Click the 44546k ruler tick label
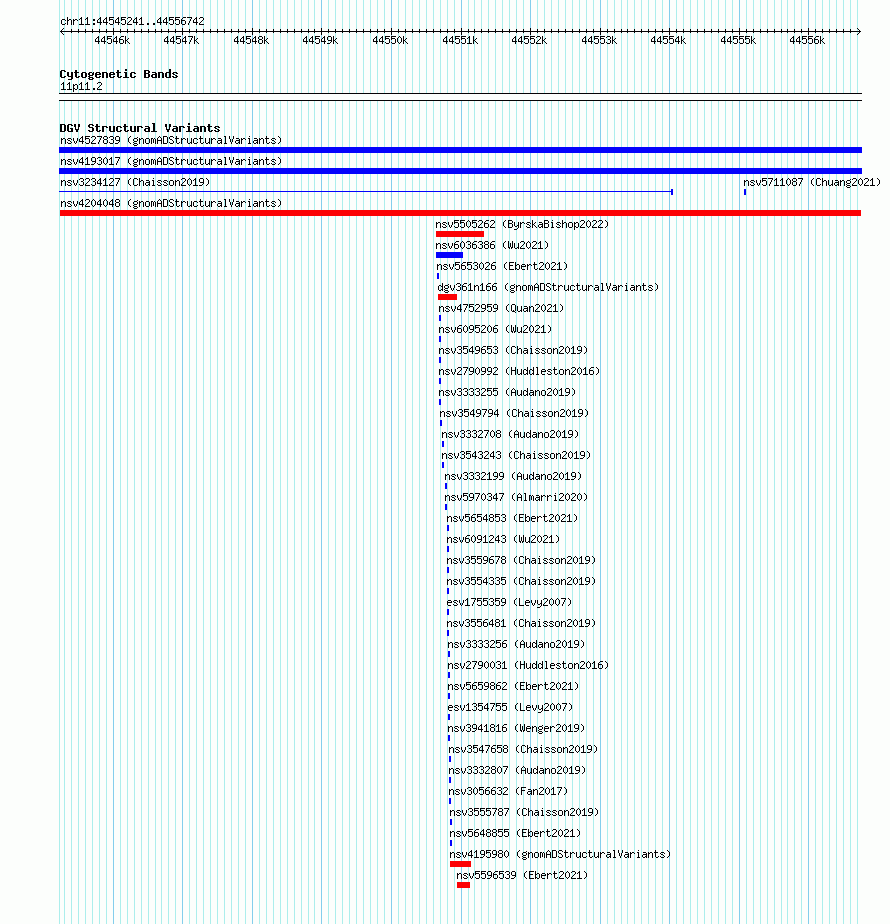Viewport: 890px width, 924px height. pyautogui.click(x=112, y=40)
